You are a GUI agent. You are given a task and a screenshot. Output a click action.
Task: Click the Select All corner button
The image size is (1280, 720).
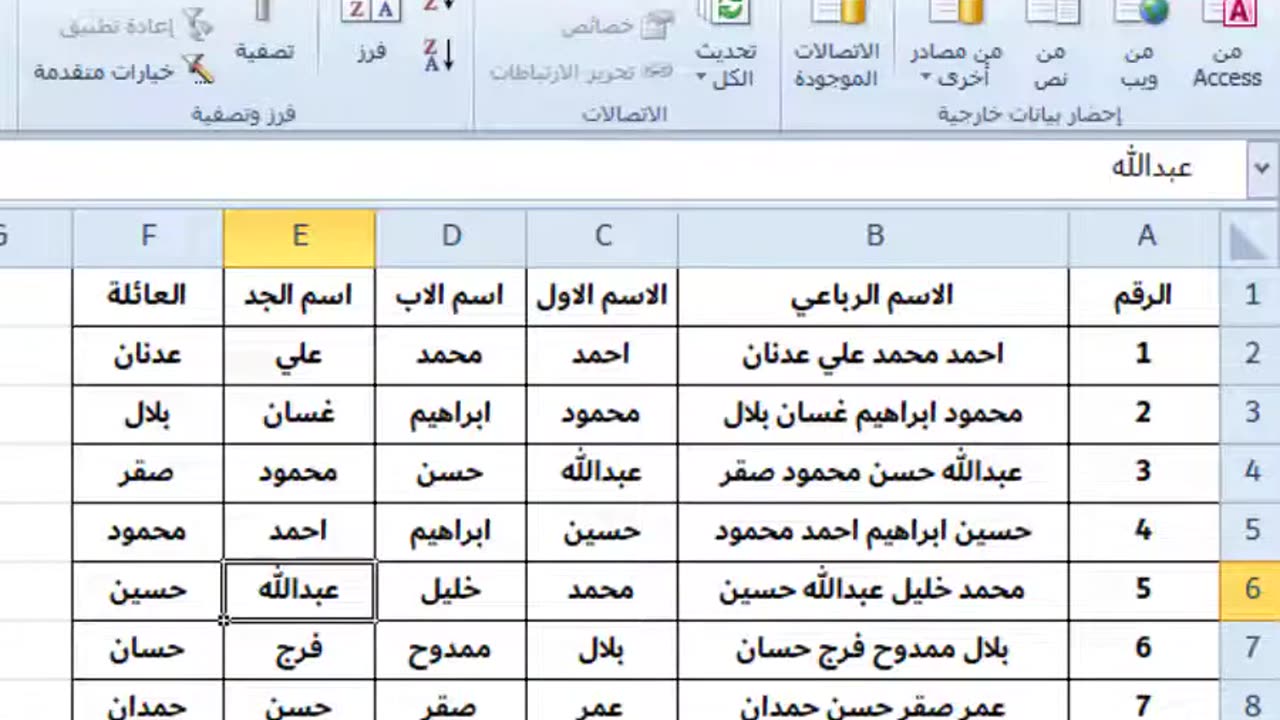(1249, 238)
